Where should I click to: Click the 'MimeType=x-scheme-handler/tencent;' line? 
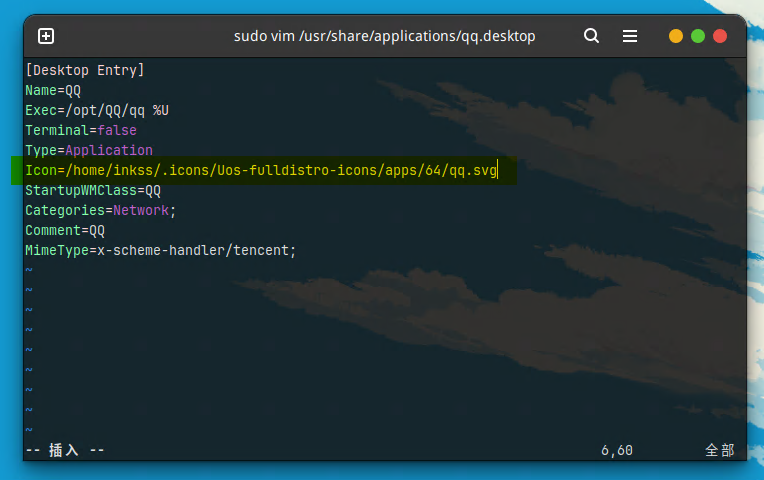(x=160, y=250)
